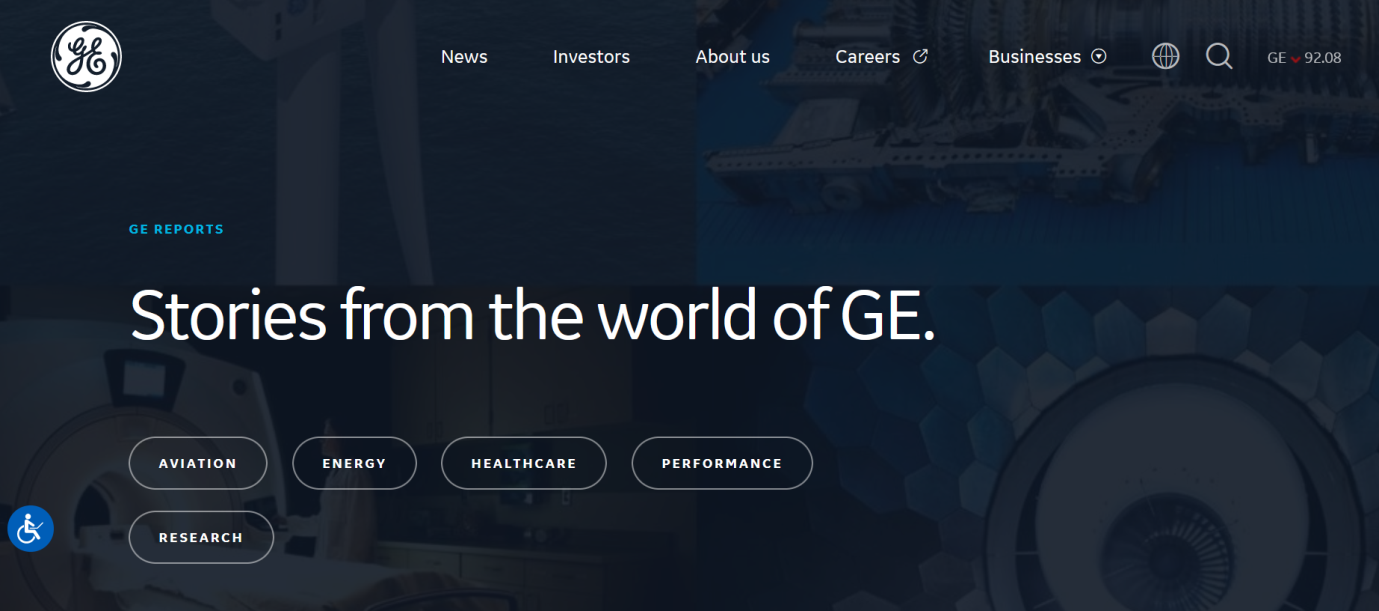Go to the Investors page
Screen dimensions: 1379x611
pyautogui.click(x=591, y=57)
